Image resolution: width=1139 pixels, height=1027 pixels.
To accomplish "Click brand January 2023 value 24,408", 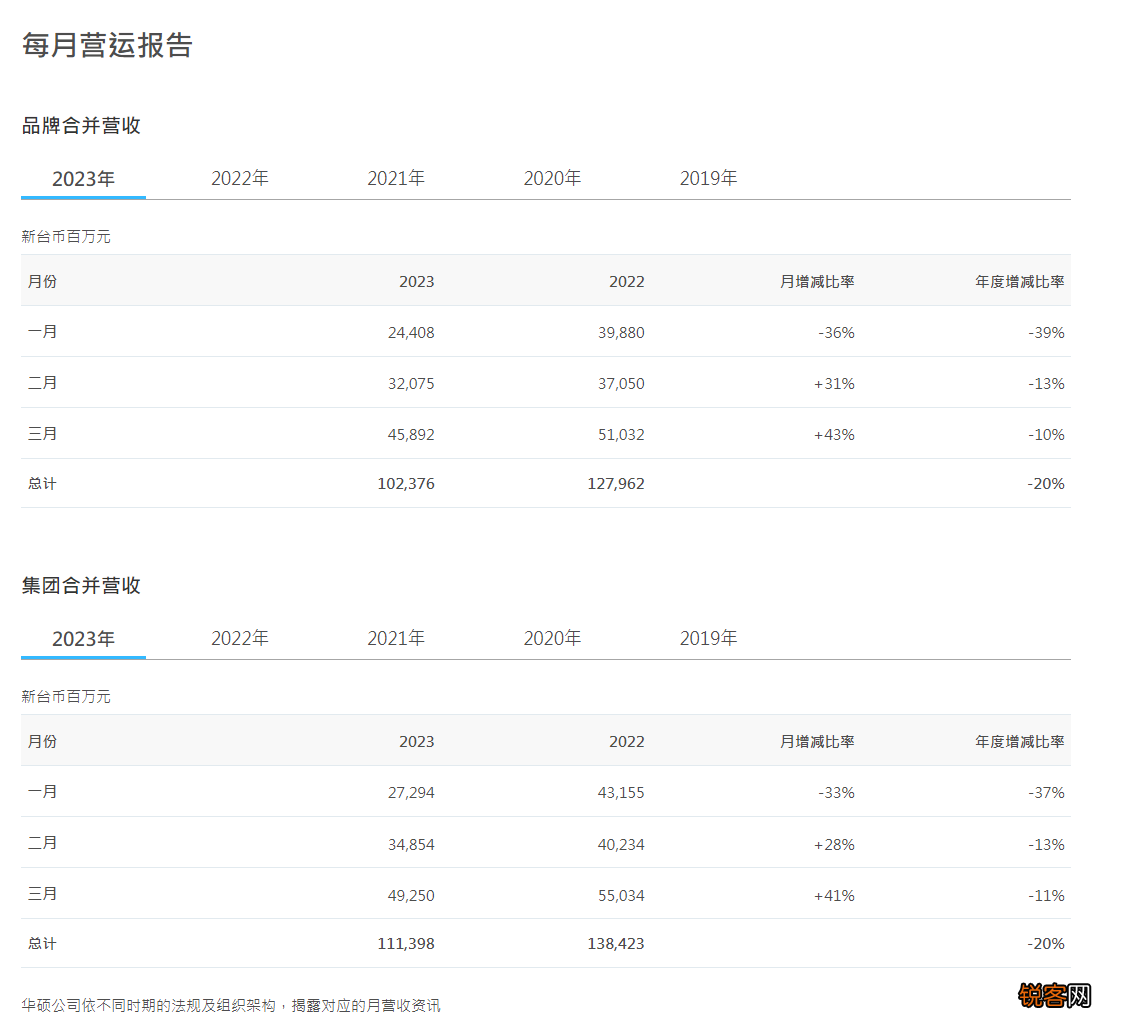I will [x=411, y=333].
